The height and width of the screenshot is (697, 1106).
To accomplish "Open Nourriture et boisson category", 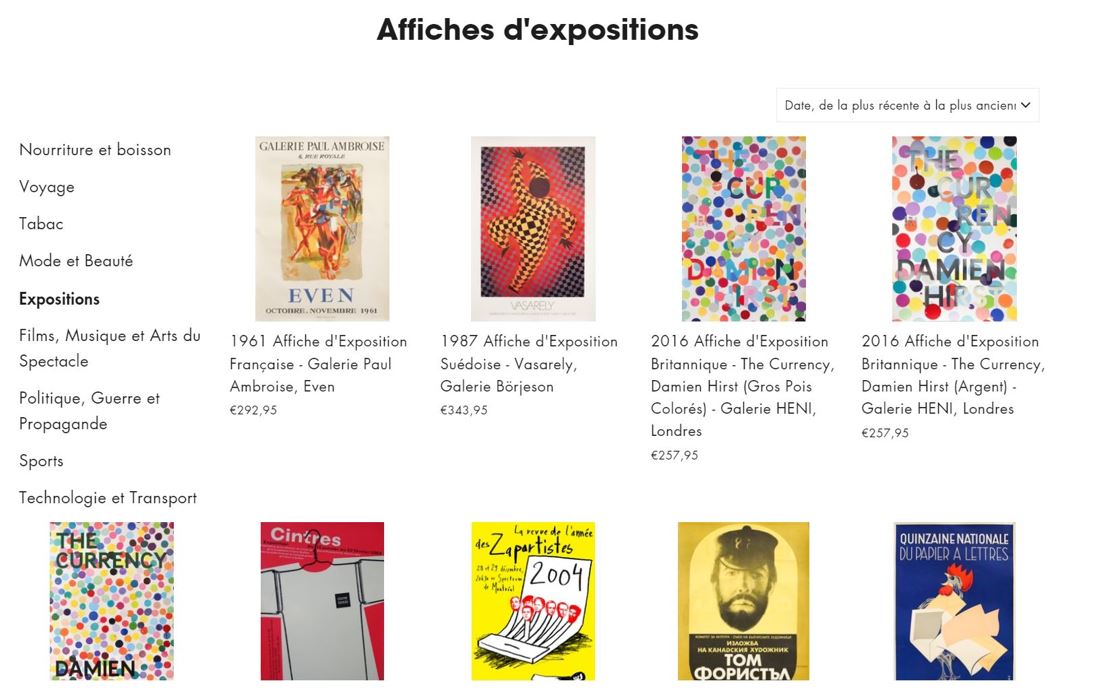I will click(95, 150).
